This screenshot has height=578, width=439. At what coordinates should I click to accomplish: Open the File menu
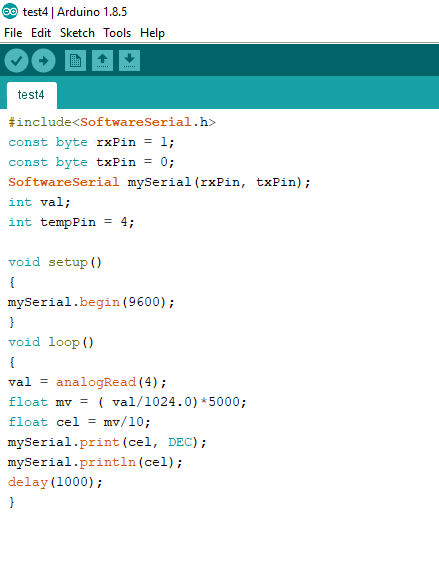pyautogui.click(x=13, y=33)
